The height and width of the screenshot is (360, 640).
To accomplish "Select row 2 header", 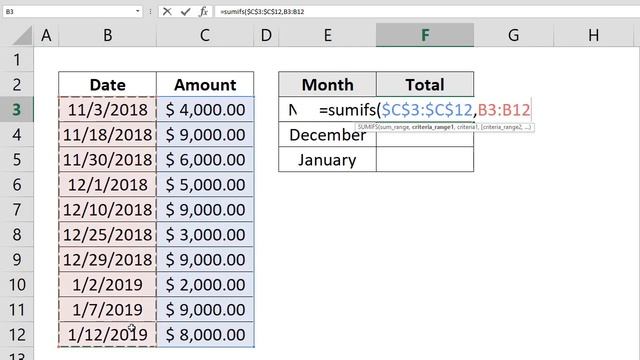I will 17,84.
